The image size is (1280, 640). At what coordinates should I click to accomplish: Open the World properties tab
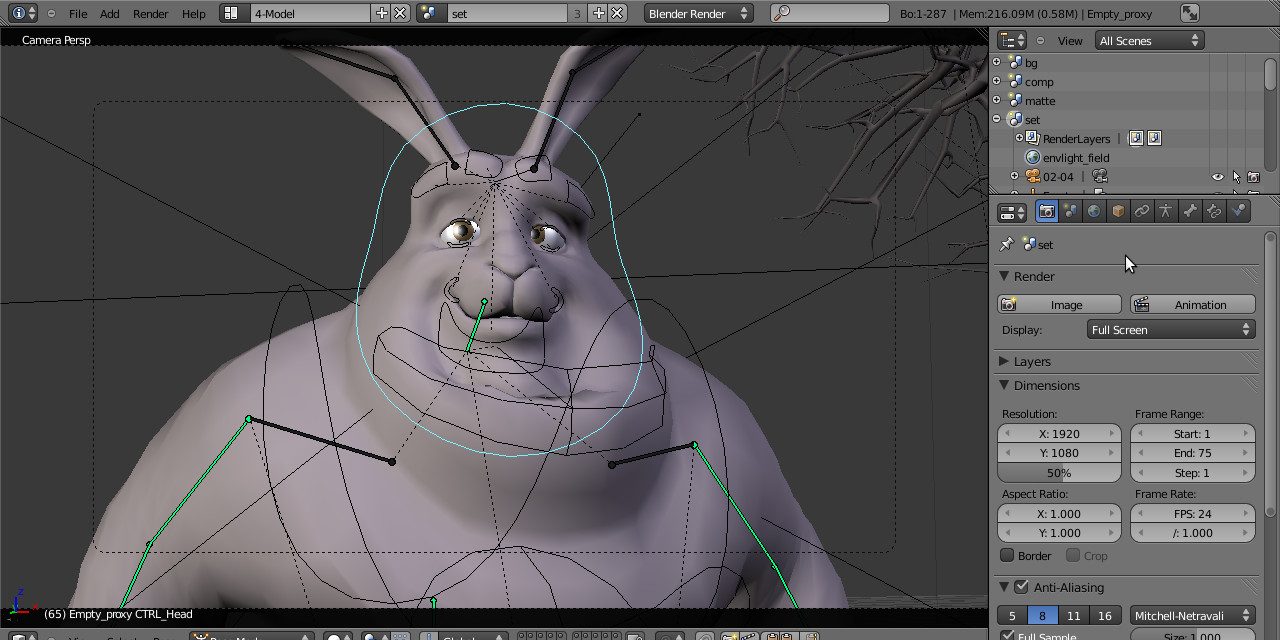[1094, 211]
